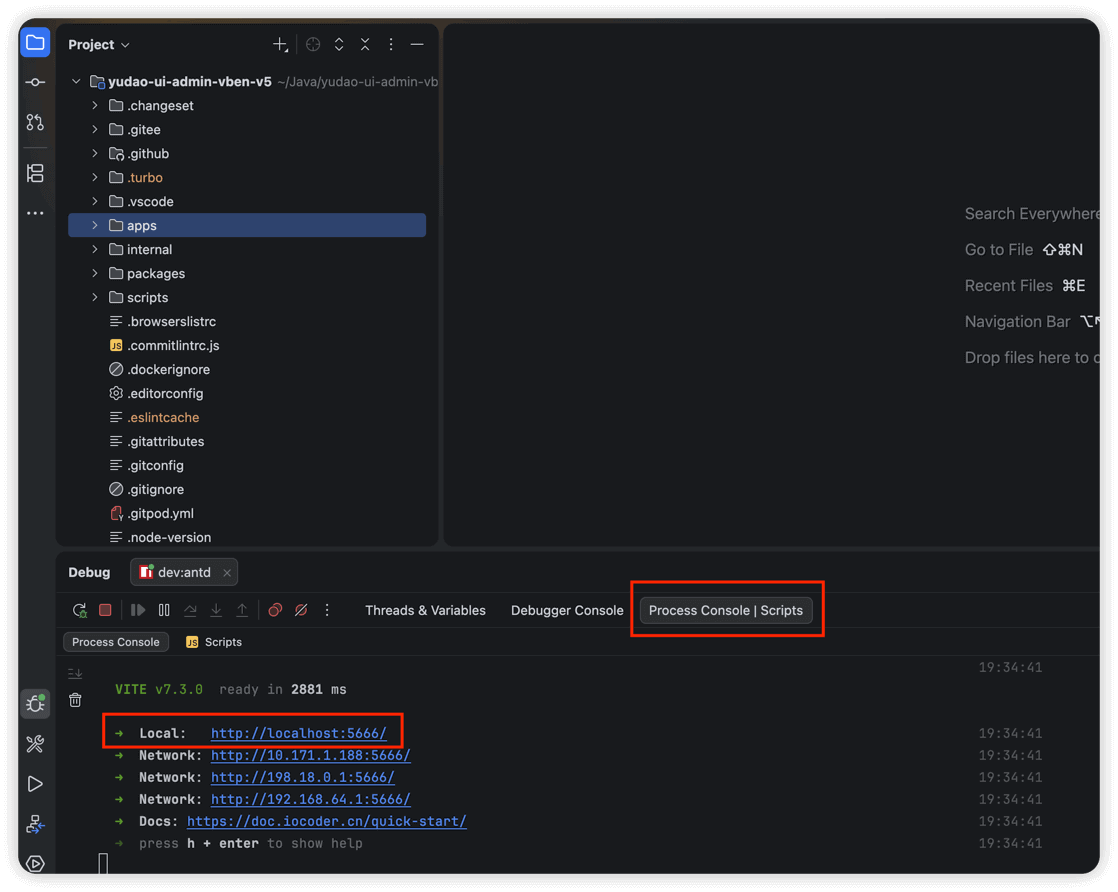Click the Rerun debug icon
The height and width of the screenshot is (892, 1118).
(x=80, y=610)
